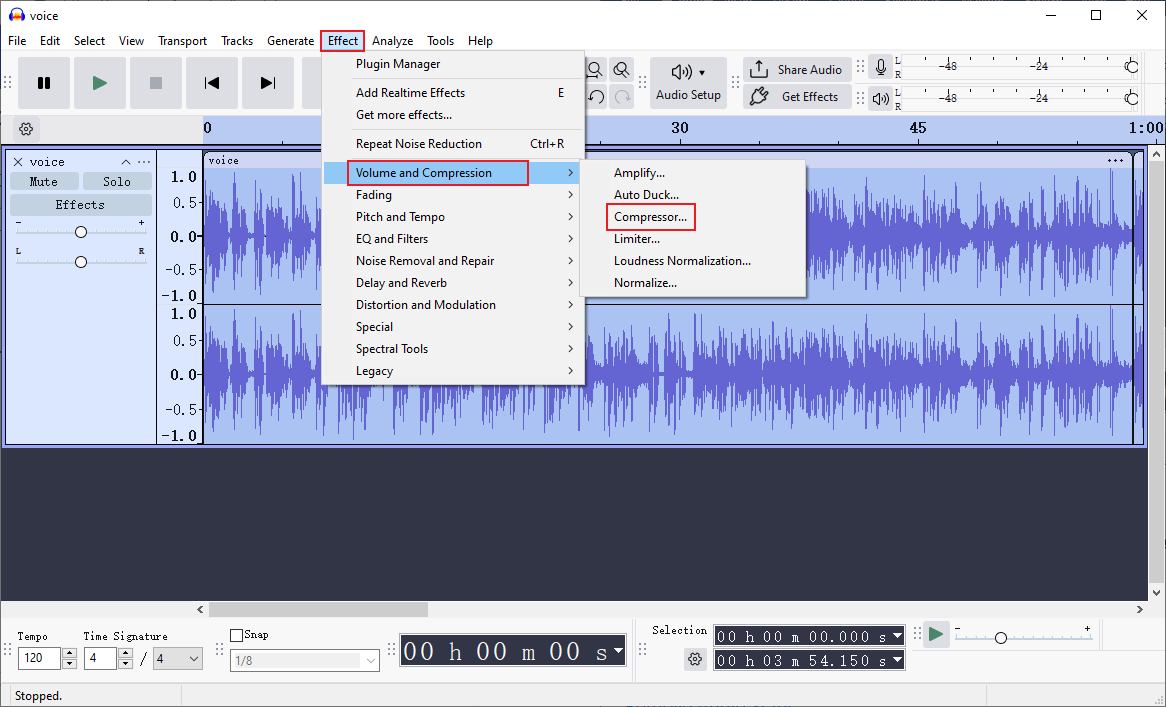1166x707 pixels.
Task: Click the selection toolbar settings gear
Action: [x=695, y=659]
